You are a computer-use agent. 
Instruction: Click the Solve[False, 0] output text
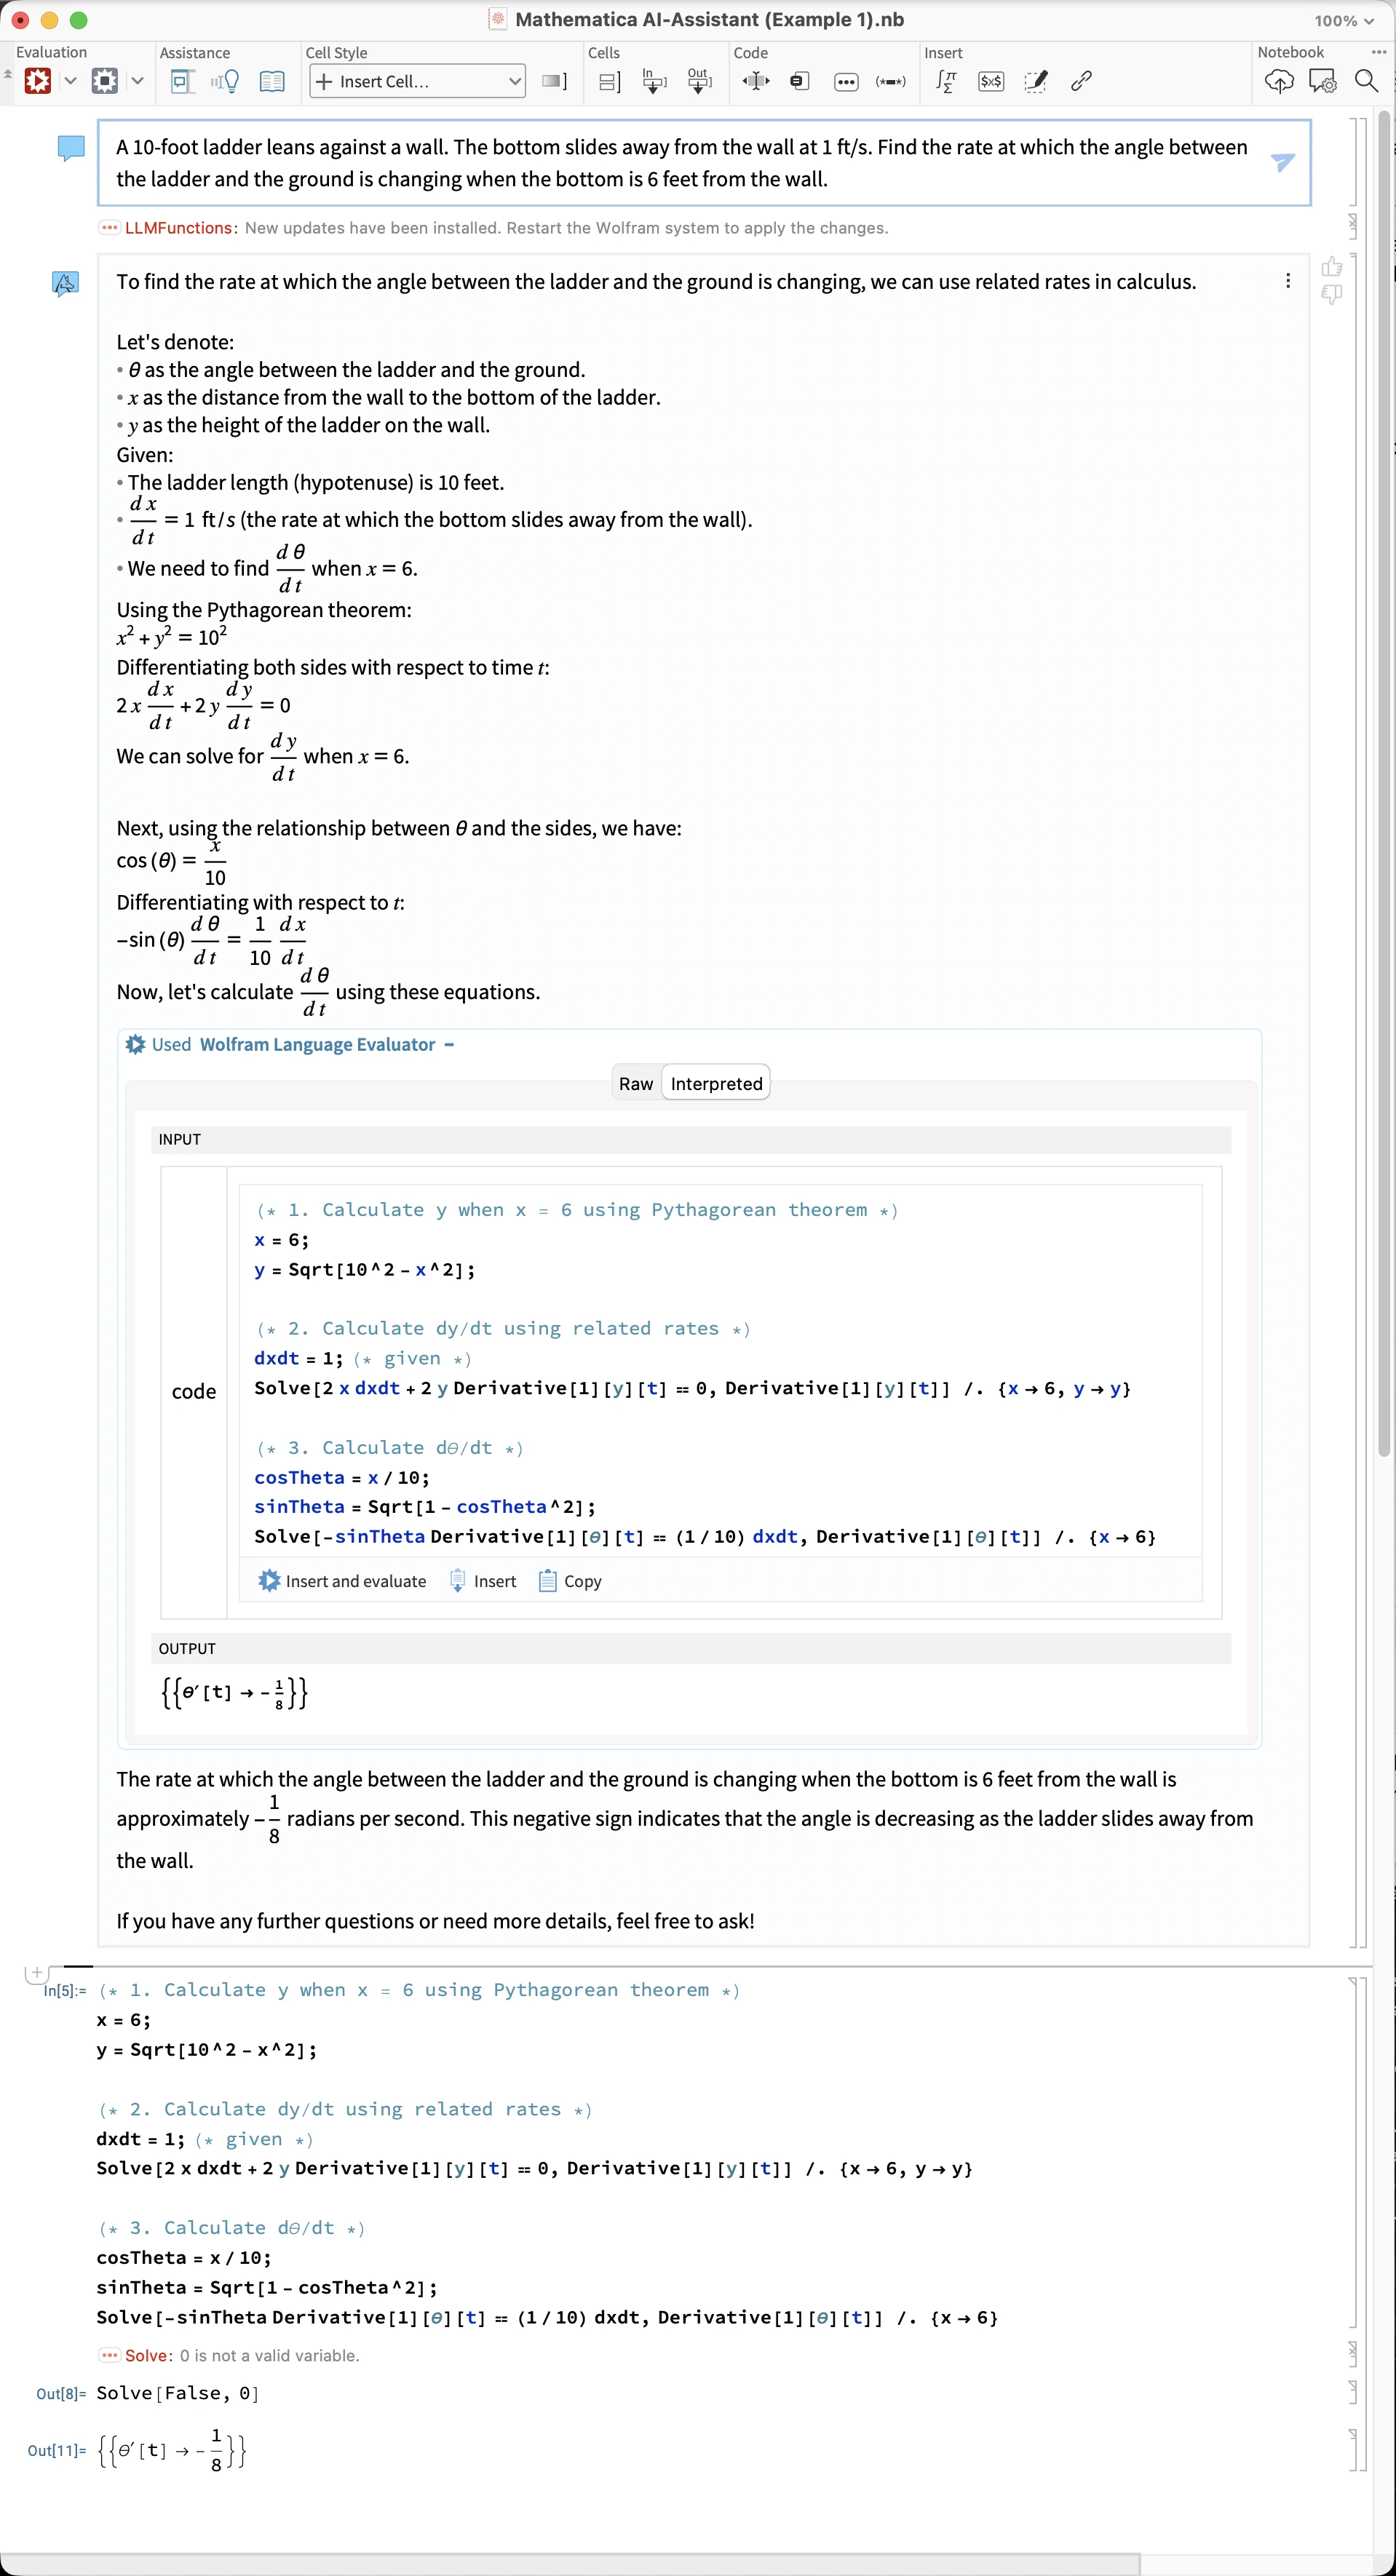pos(177,2393)
